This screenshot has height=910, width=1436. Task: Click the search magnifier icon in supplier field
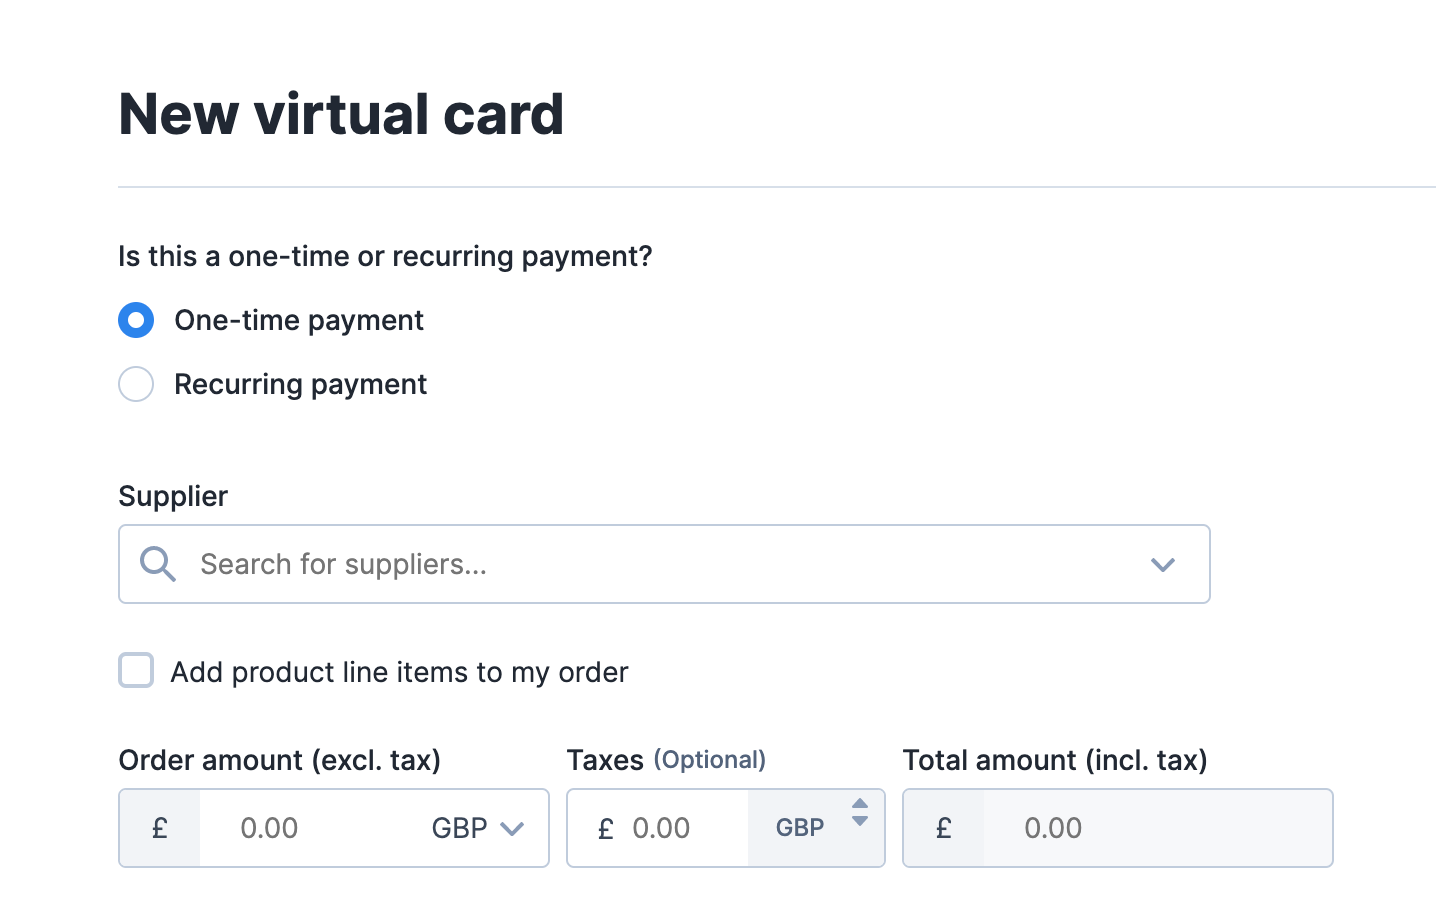click(x=157, y=564)
